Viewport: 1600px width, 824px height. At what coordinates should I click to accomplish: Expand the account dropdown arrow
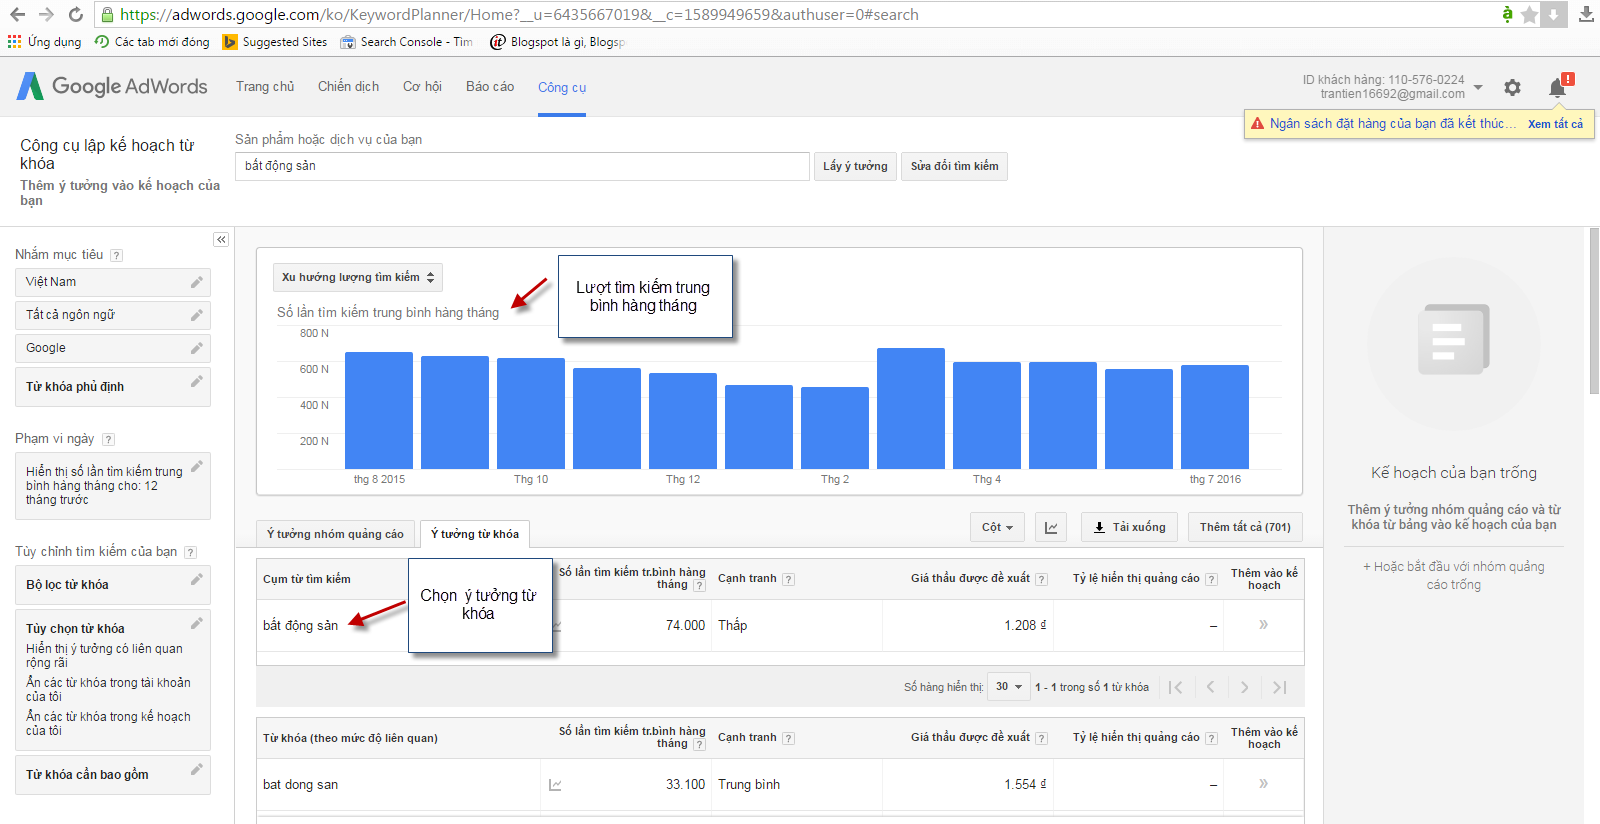pos(1478,87)
